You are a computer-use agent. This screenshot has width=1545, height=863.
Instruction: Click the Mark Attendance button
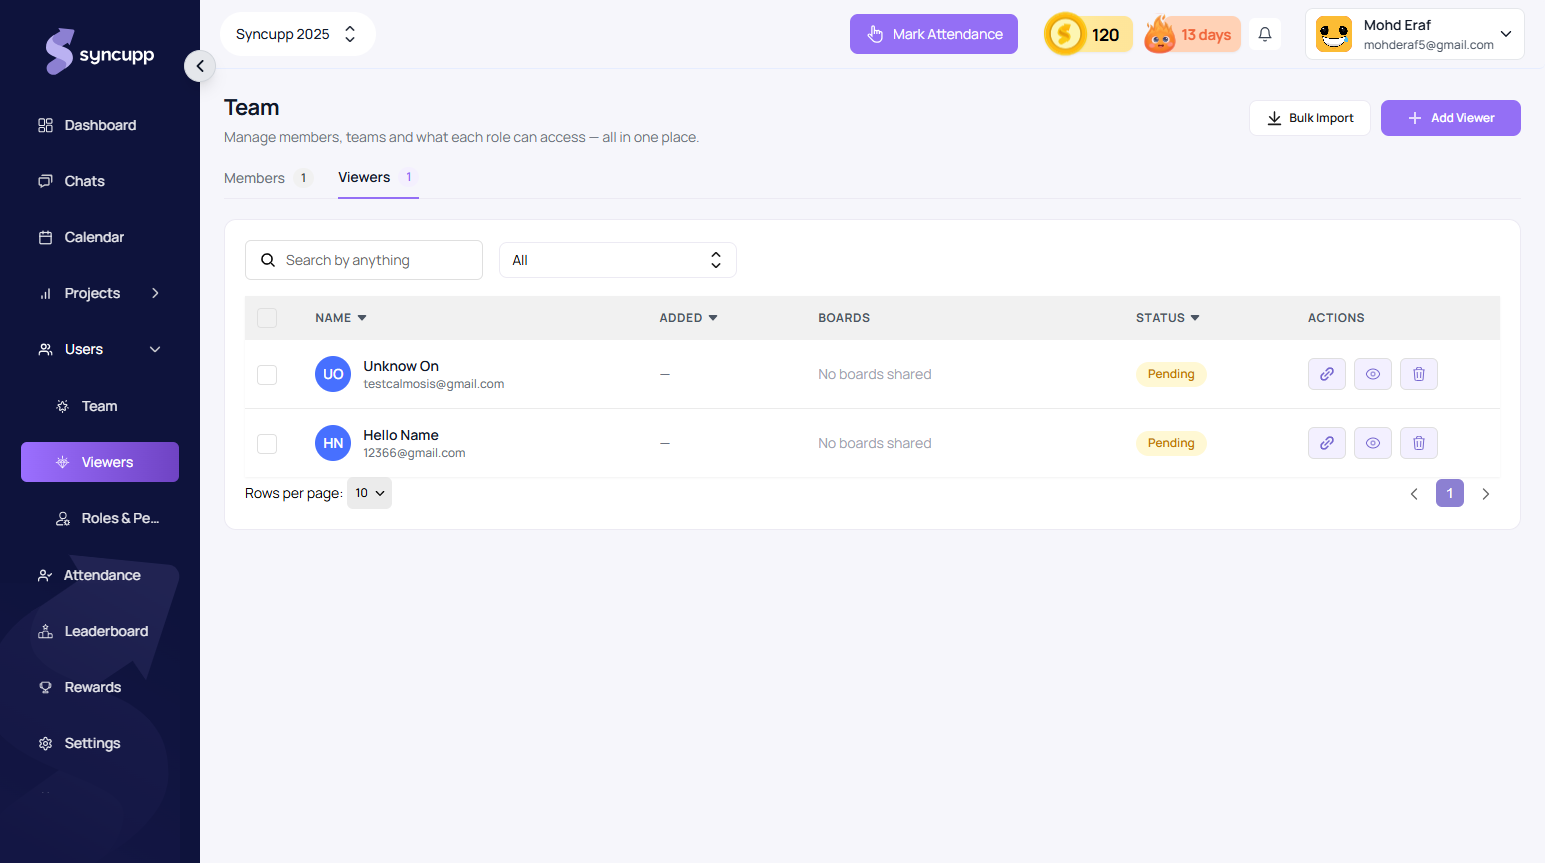[x=934, y=34]
